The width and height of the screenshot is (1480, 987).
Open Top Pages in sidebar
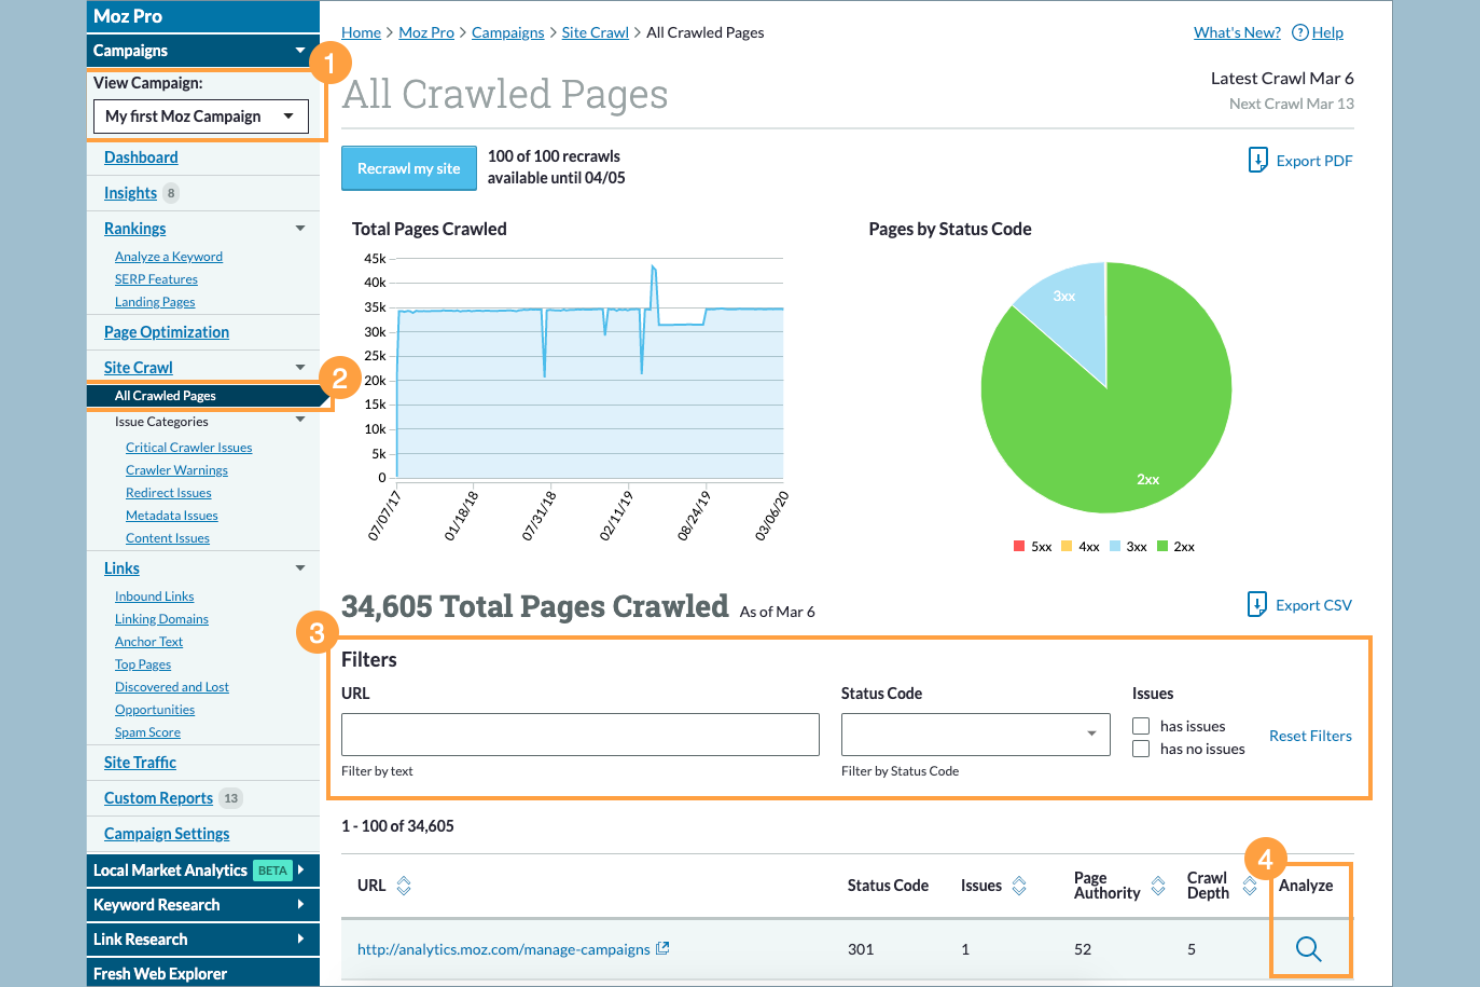pos(143,664)
